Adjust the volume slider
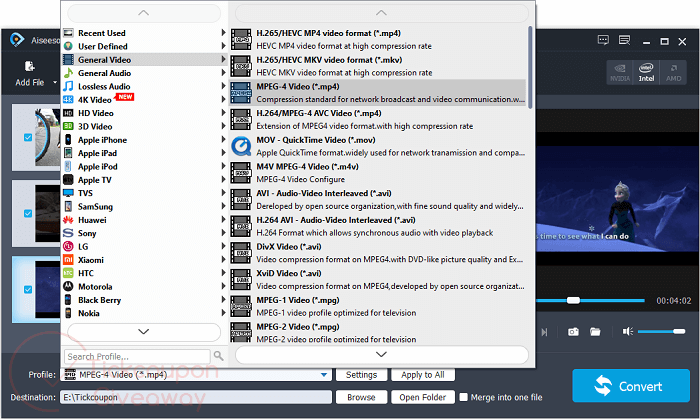Viewport: 700px width, 419px height. (661, 331)
